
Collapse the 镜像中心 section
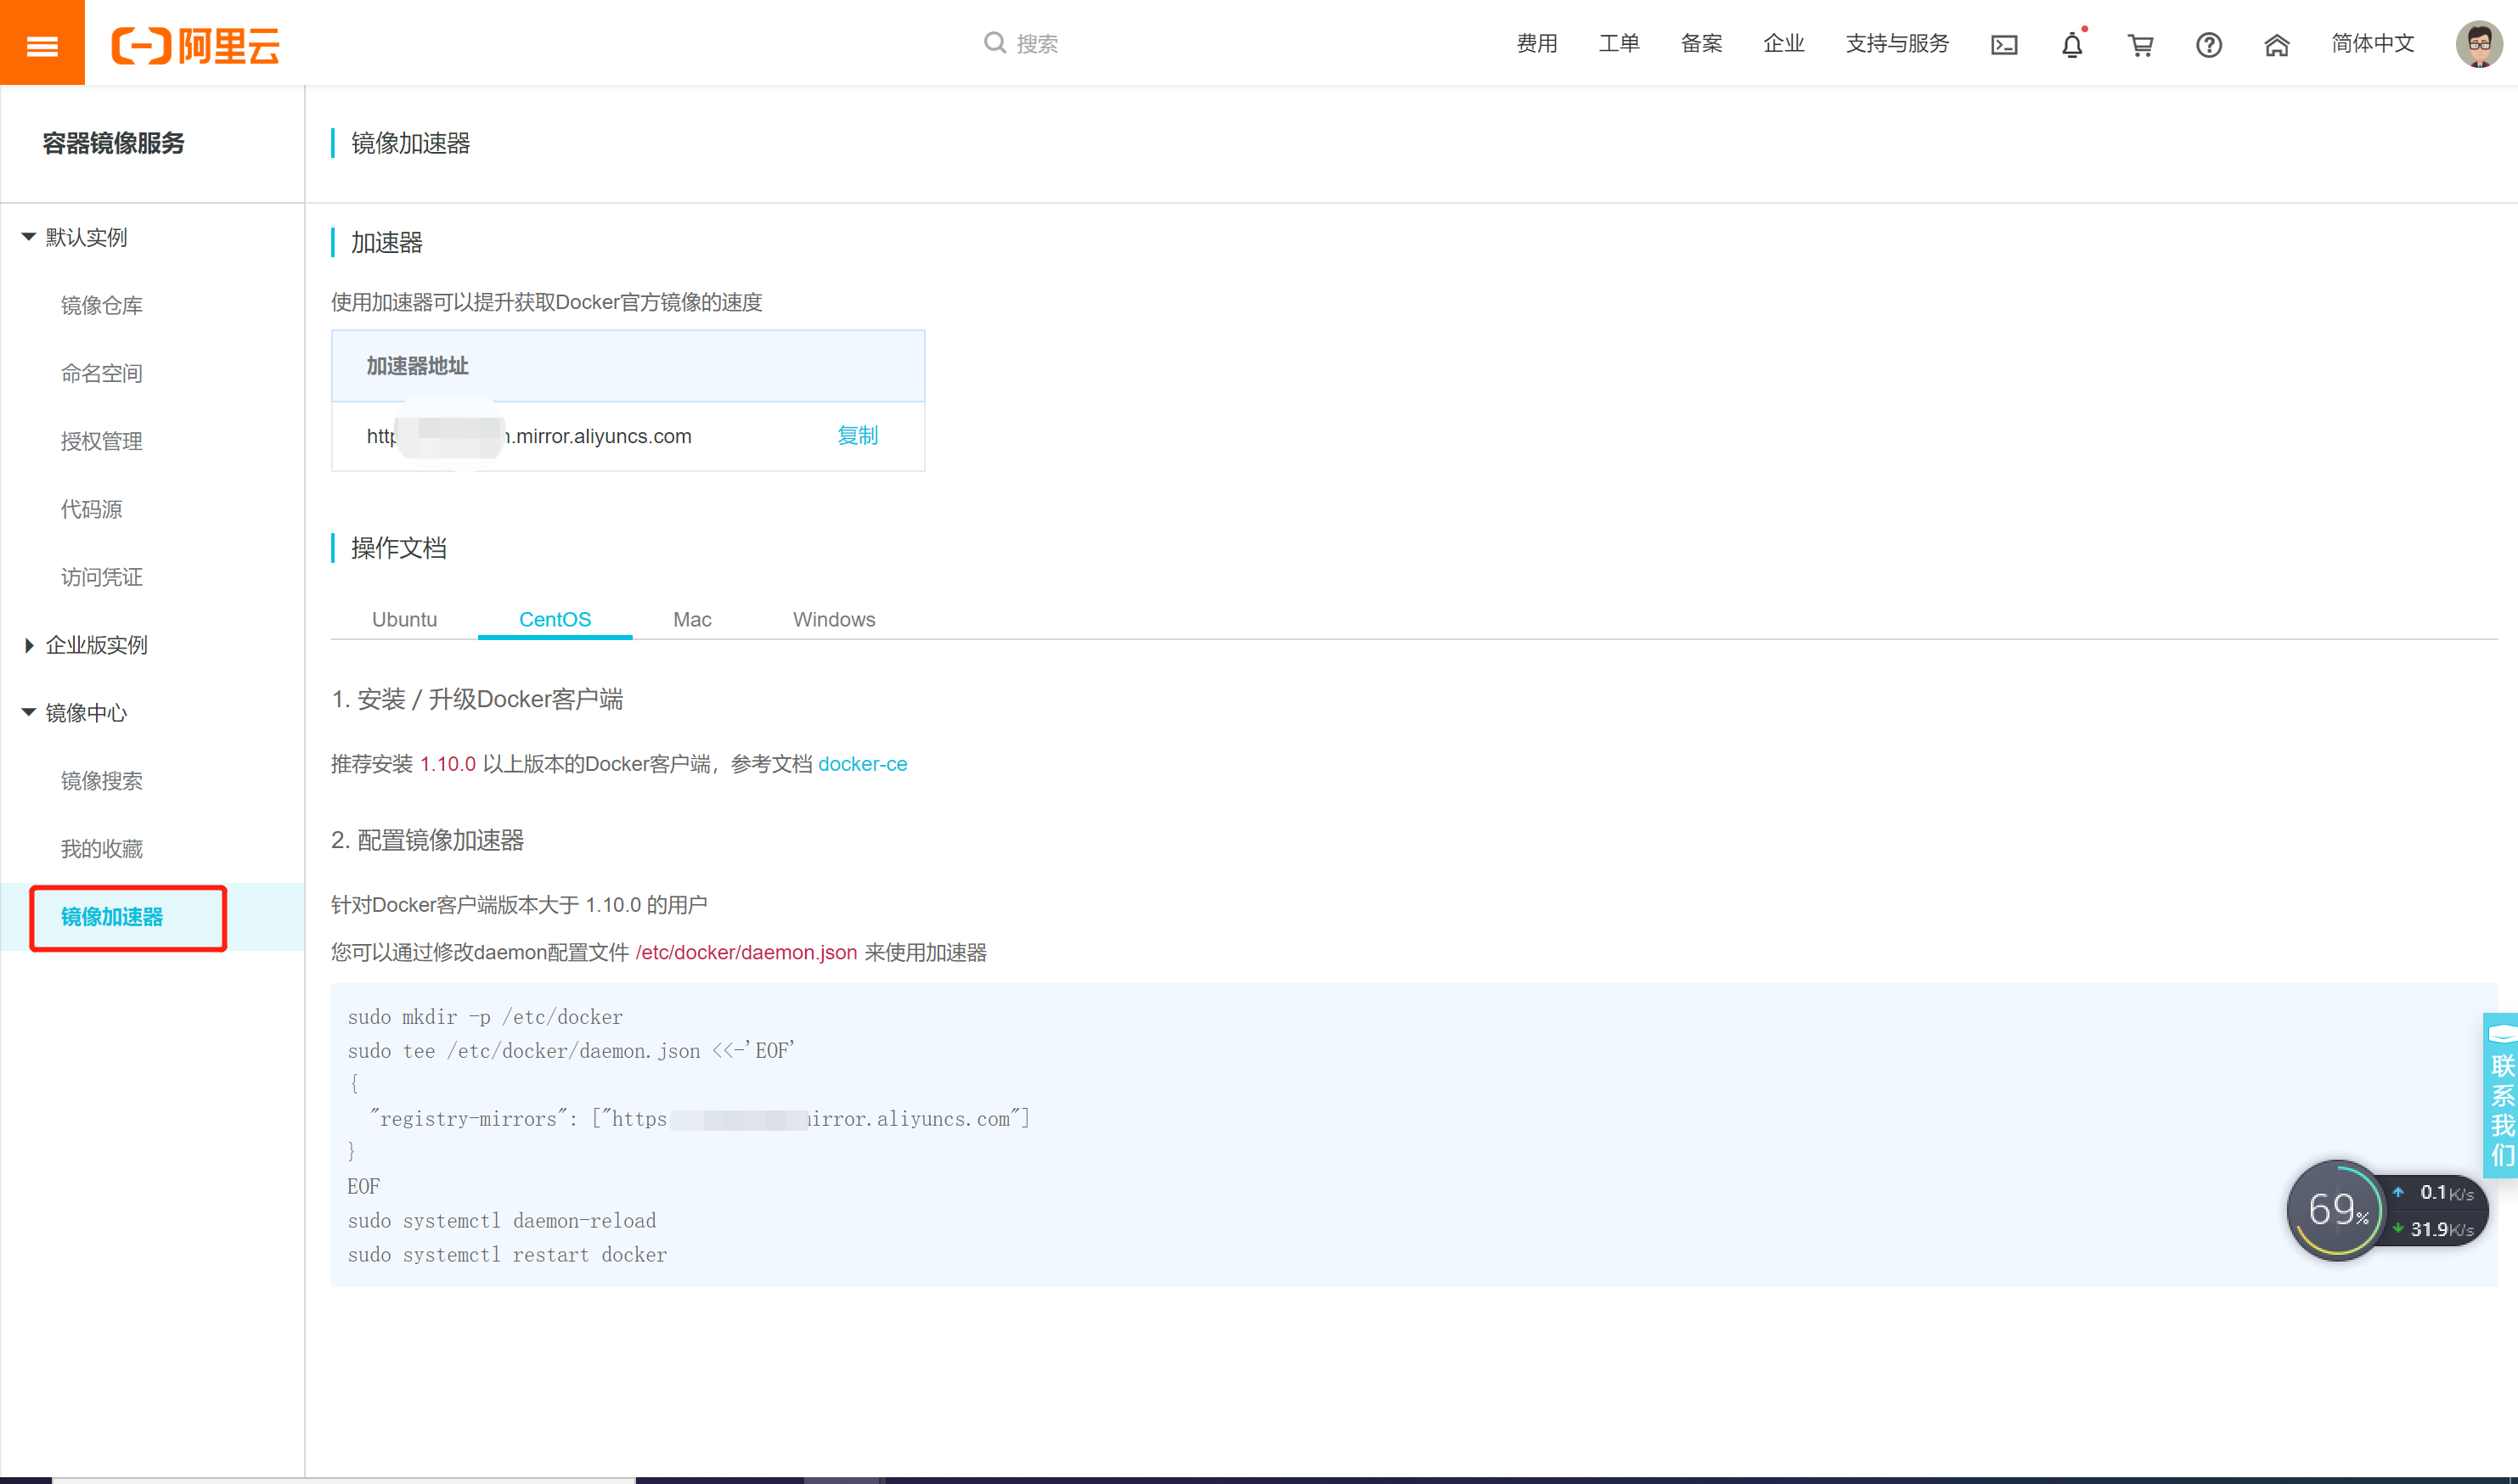pos(85,713)
